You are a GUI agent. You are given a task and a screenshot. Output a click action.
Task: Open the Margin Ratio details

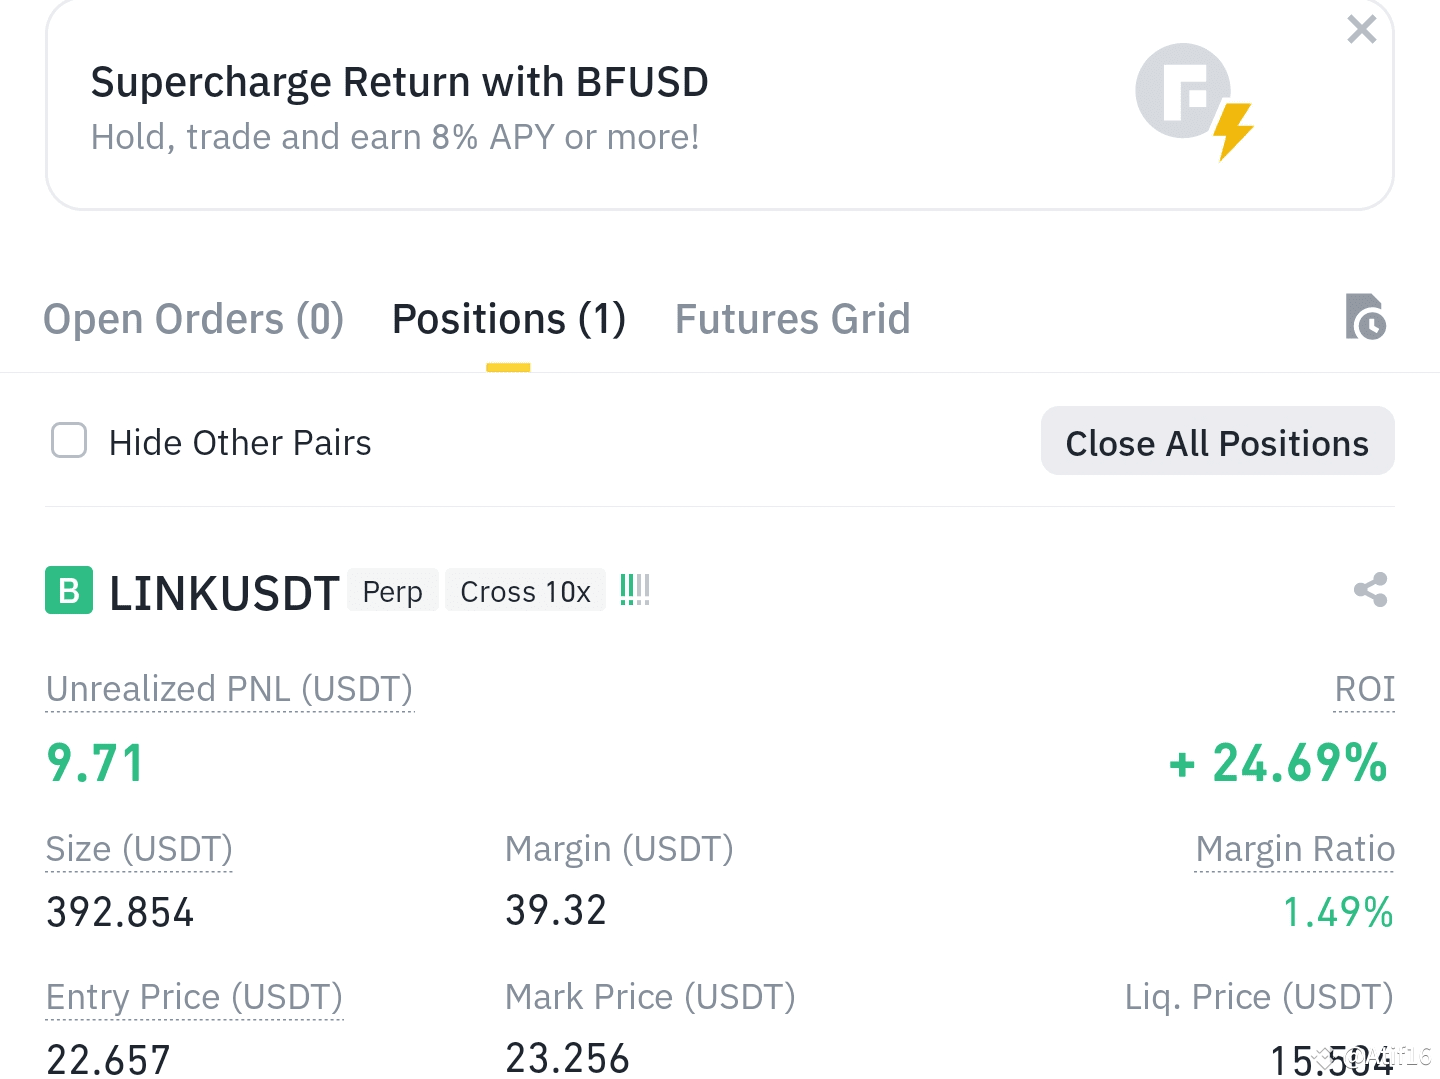1294,849
